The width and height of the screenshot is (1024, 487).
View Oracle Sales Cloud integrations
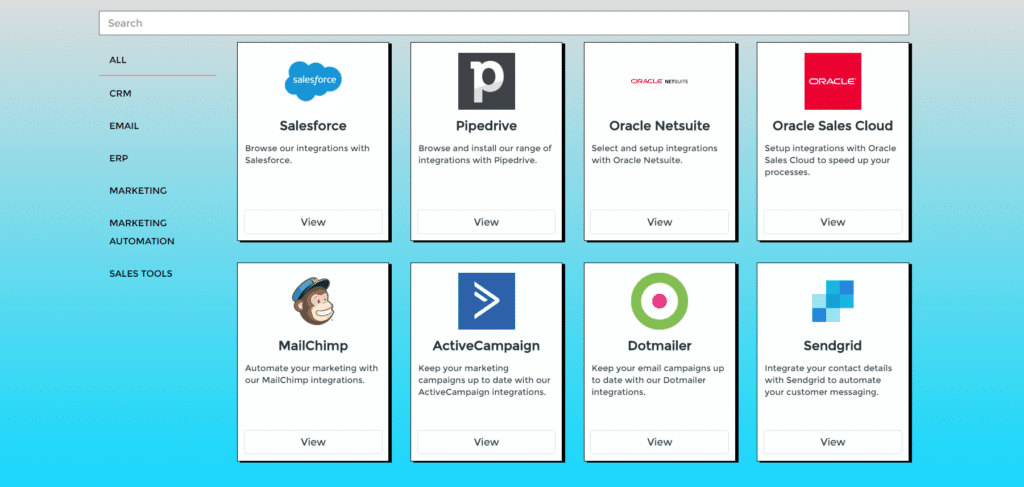click(x=832, y=222)
